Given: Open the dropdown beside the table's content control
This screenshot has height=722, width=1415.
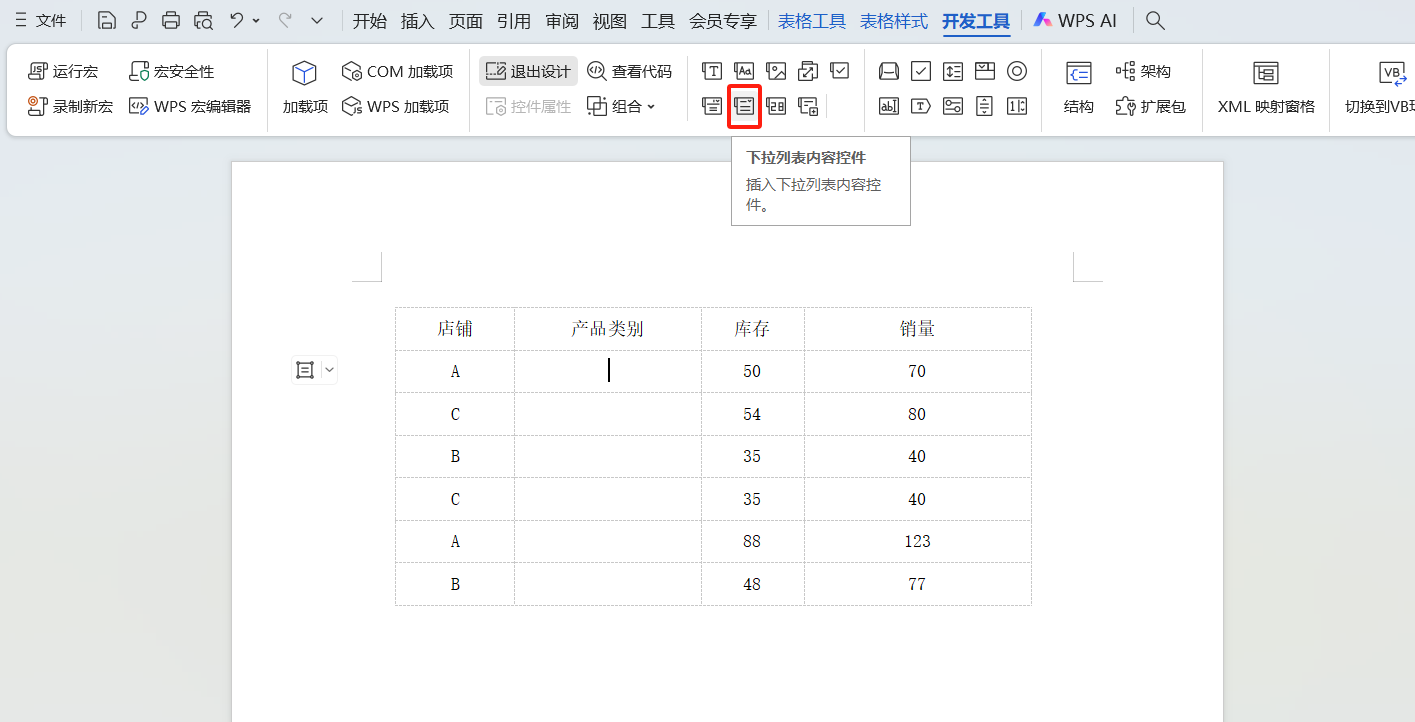Looking at the screenshot, I should pos(329,369).
